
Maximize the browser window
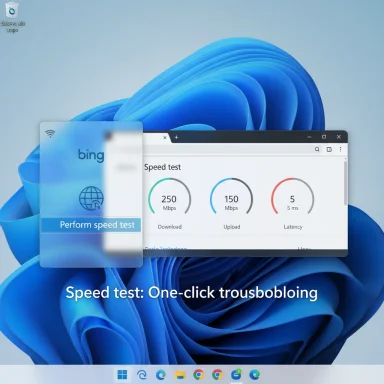324,137
